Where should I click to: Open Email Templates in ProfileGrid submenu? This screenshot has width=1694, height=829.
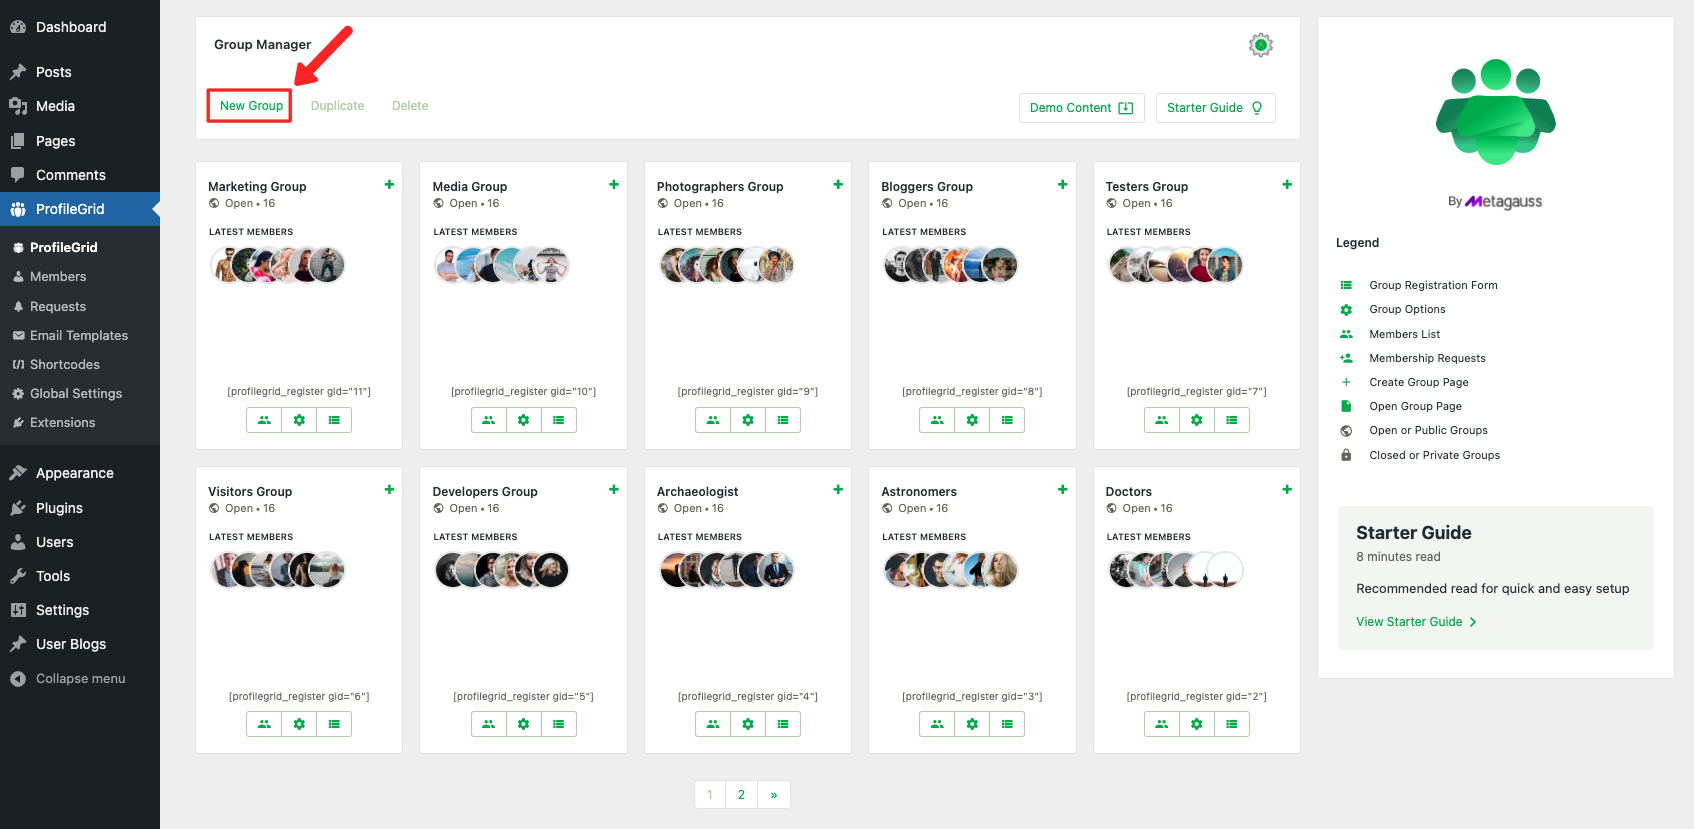pyautogui.click(x=78, y=336)
